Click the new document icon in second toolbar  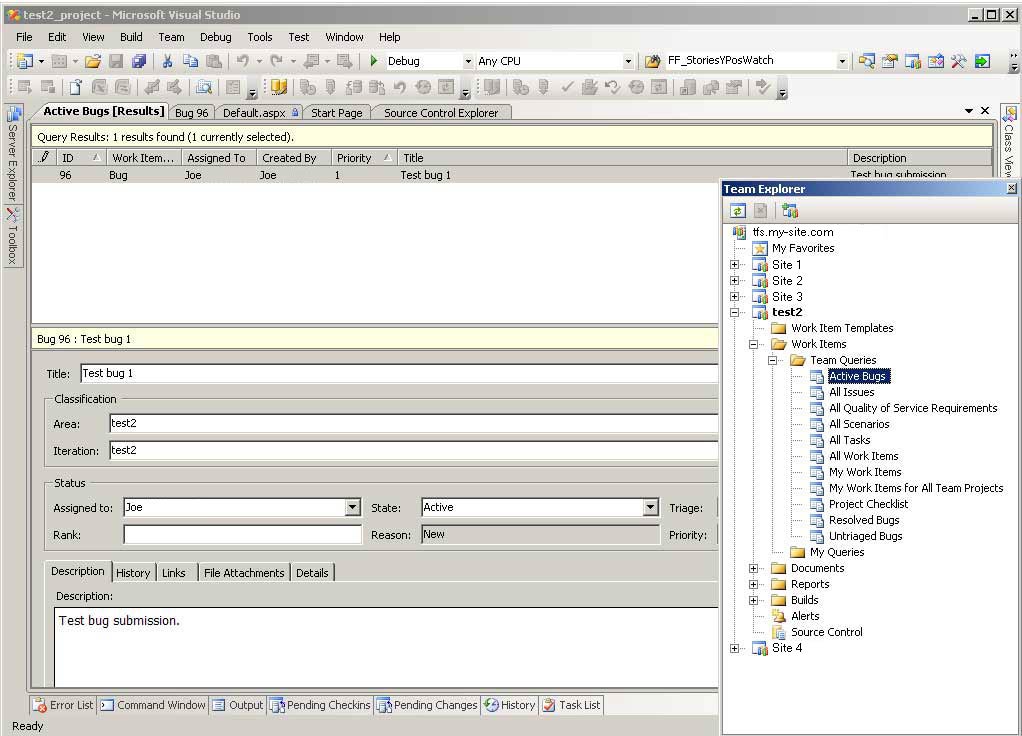pos(76,87)
